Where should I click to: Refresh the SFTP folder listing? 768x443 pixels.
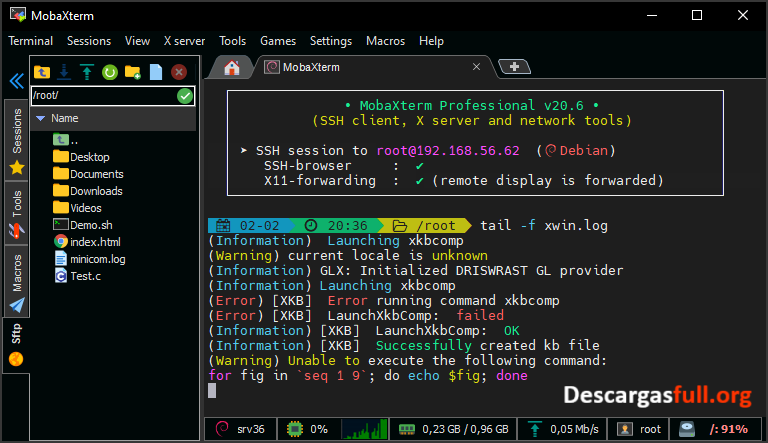[x=110, y=72]
